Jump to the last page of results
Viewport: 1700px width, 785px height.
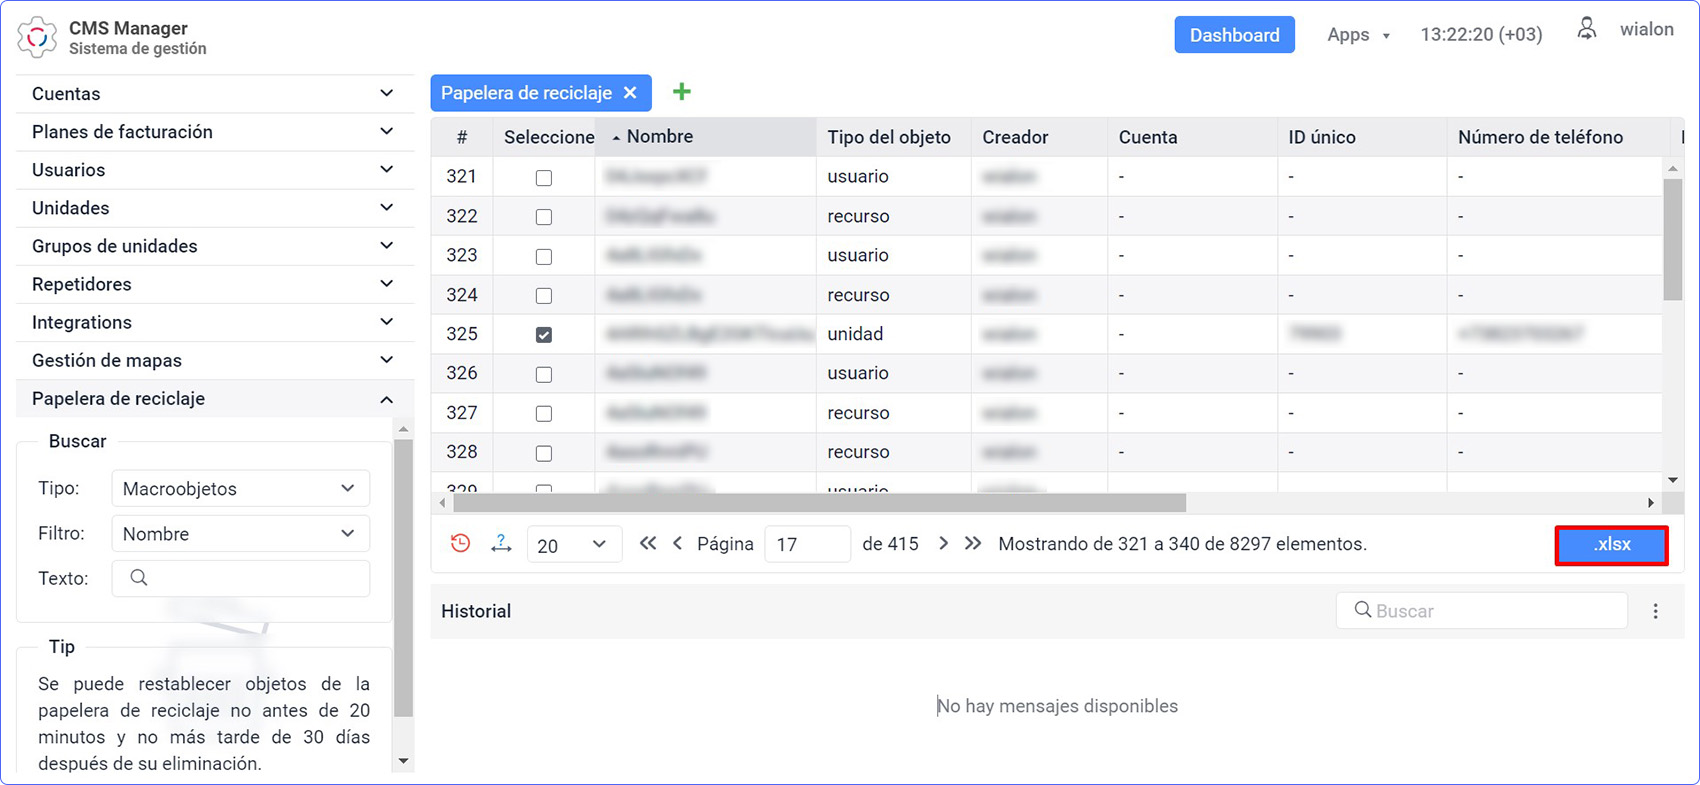tap(973, 544)
